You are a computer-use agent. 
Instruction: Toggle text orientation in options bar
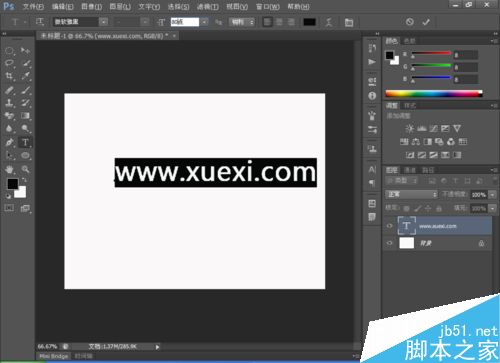[40, 22]
